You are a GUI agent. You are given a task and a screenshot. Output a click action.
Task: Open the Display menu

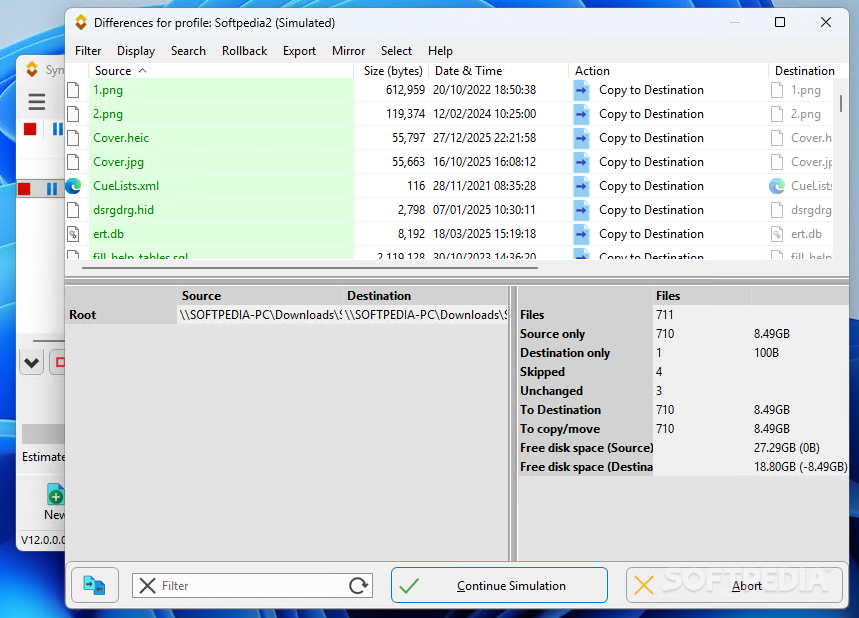click(x=136, y=51)
